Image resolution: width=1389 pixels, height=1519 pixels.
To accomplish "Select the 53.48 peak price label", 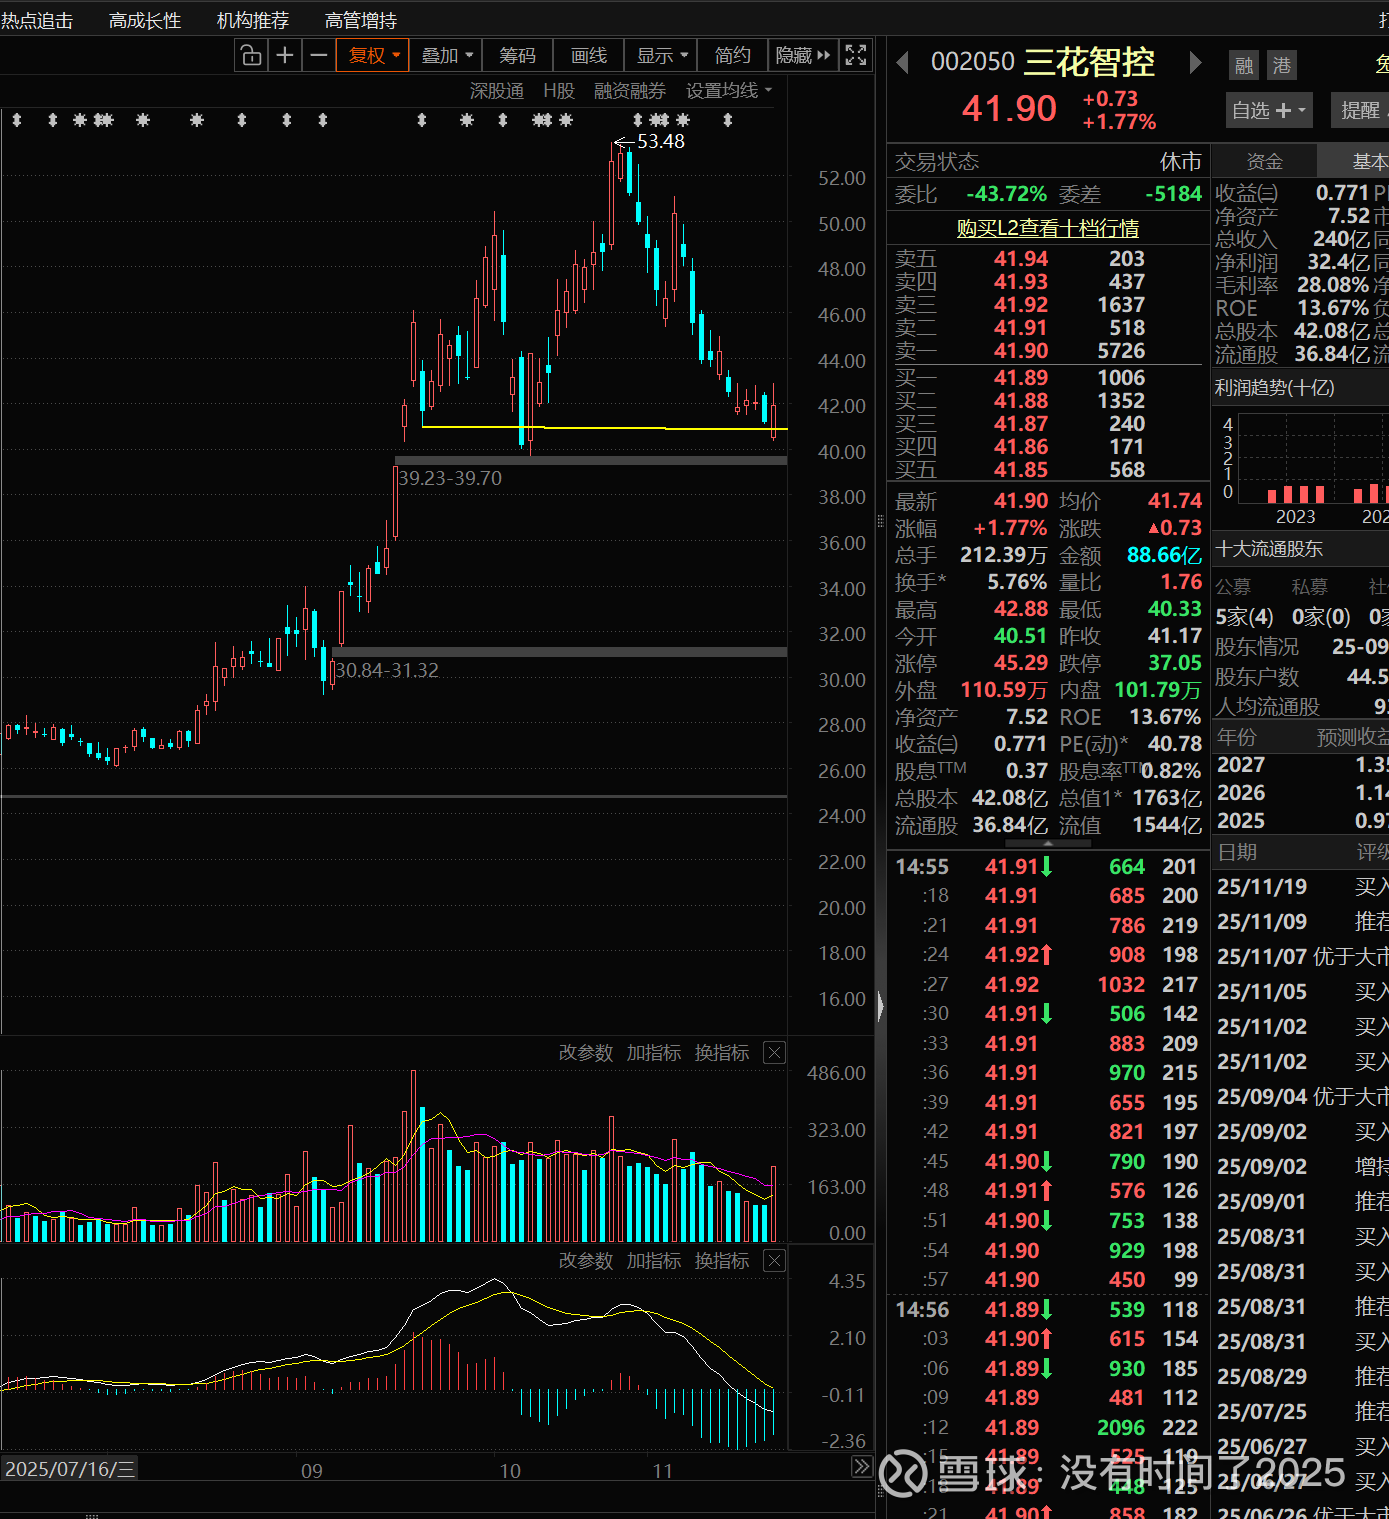I will 661,141.
